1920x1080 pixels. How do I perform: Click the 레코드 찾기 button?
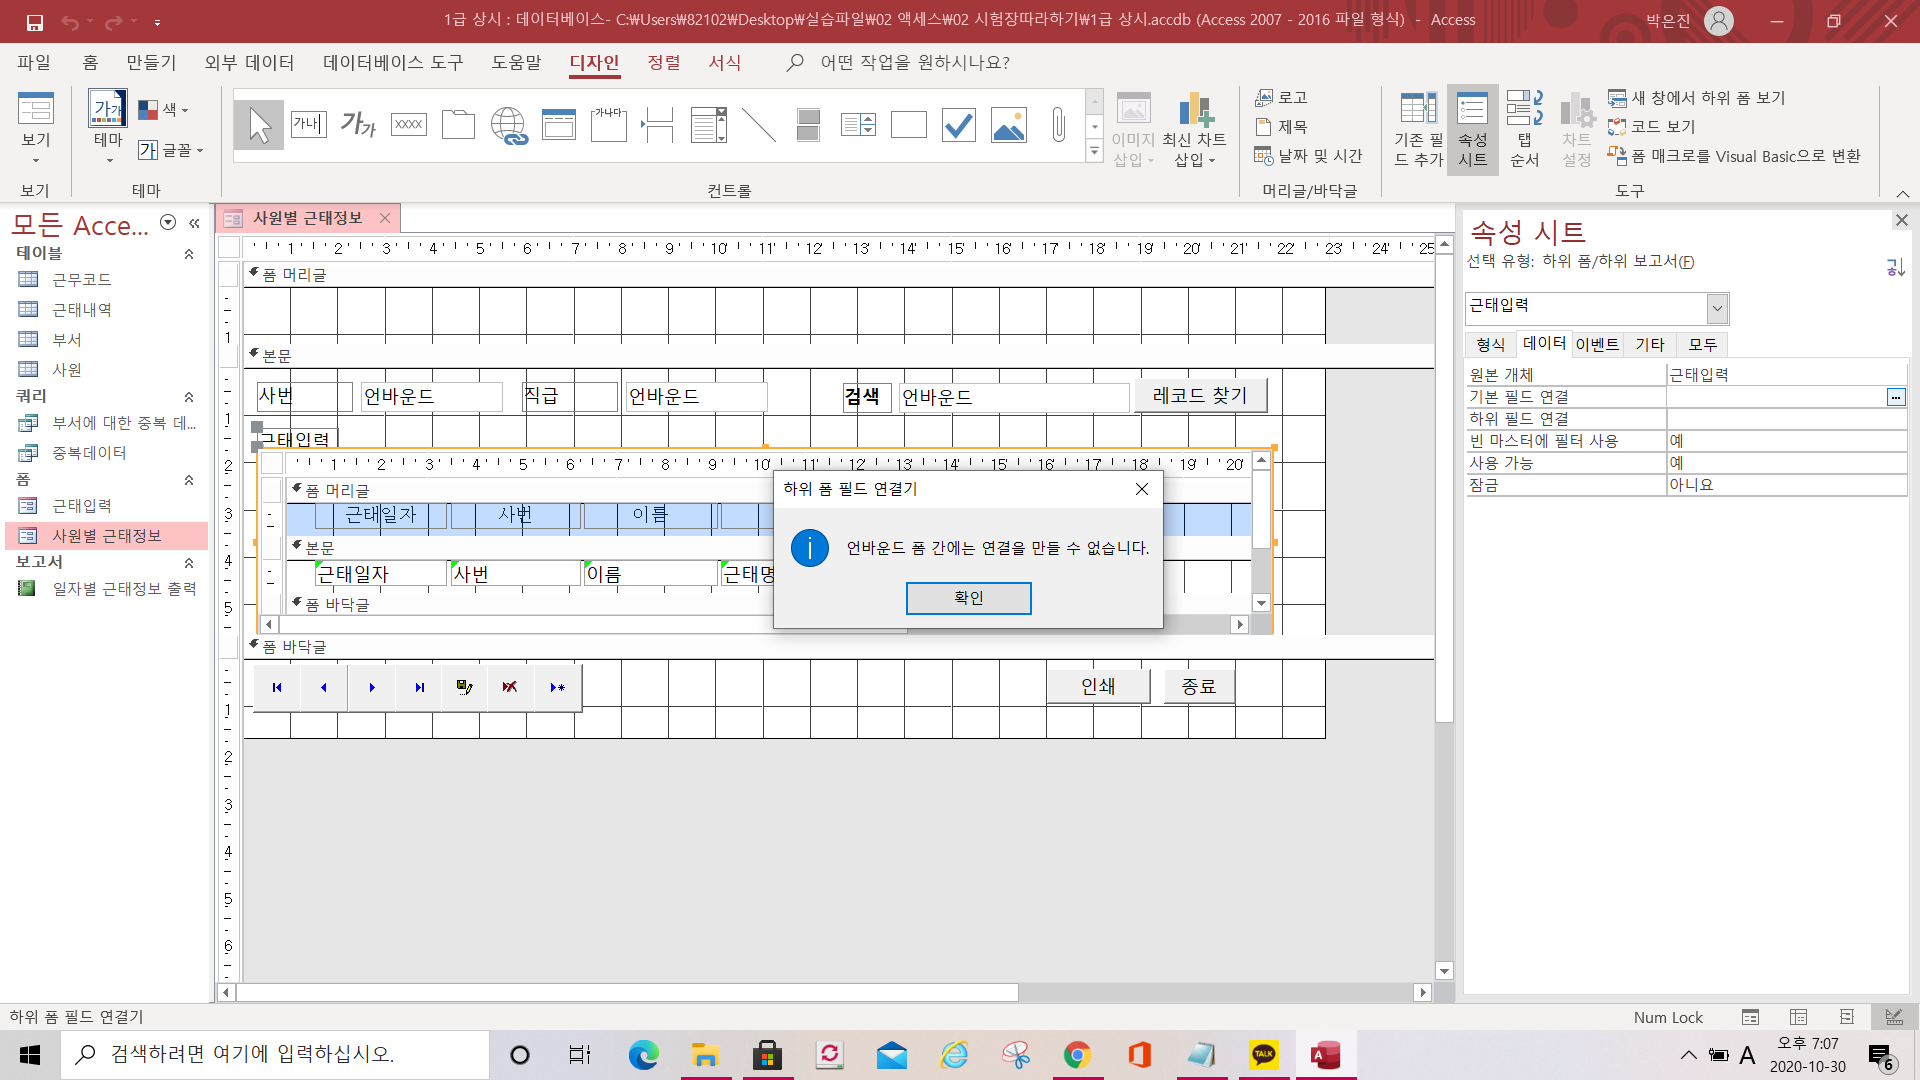(x=1200, y=396)
